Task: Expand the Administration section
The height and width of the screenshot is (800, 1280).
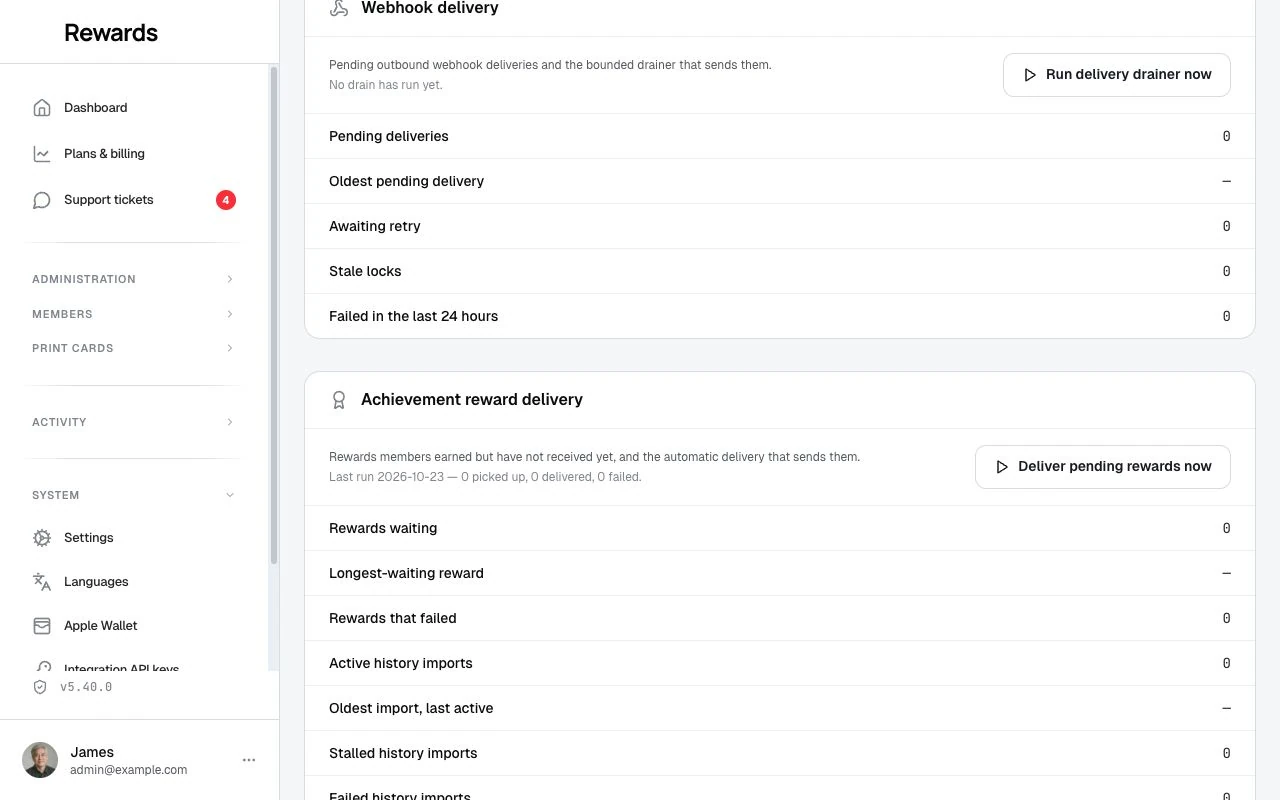Action: point(135,279)
